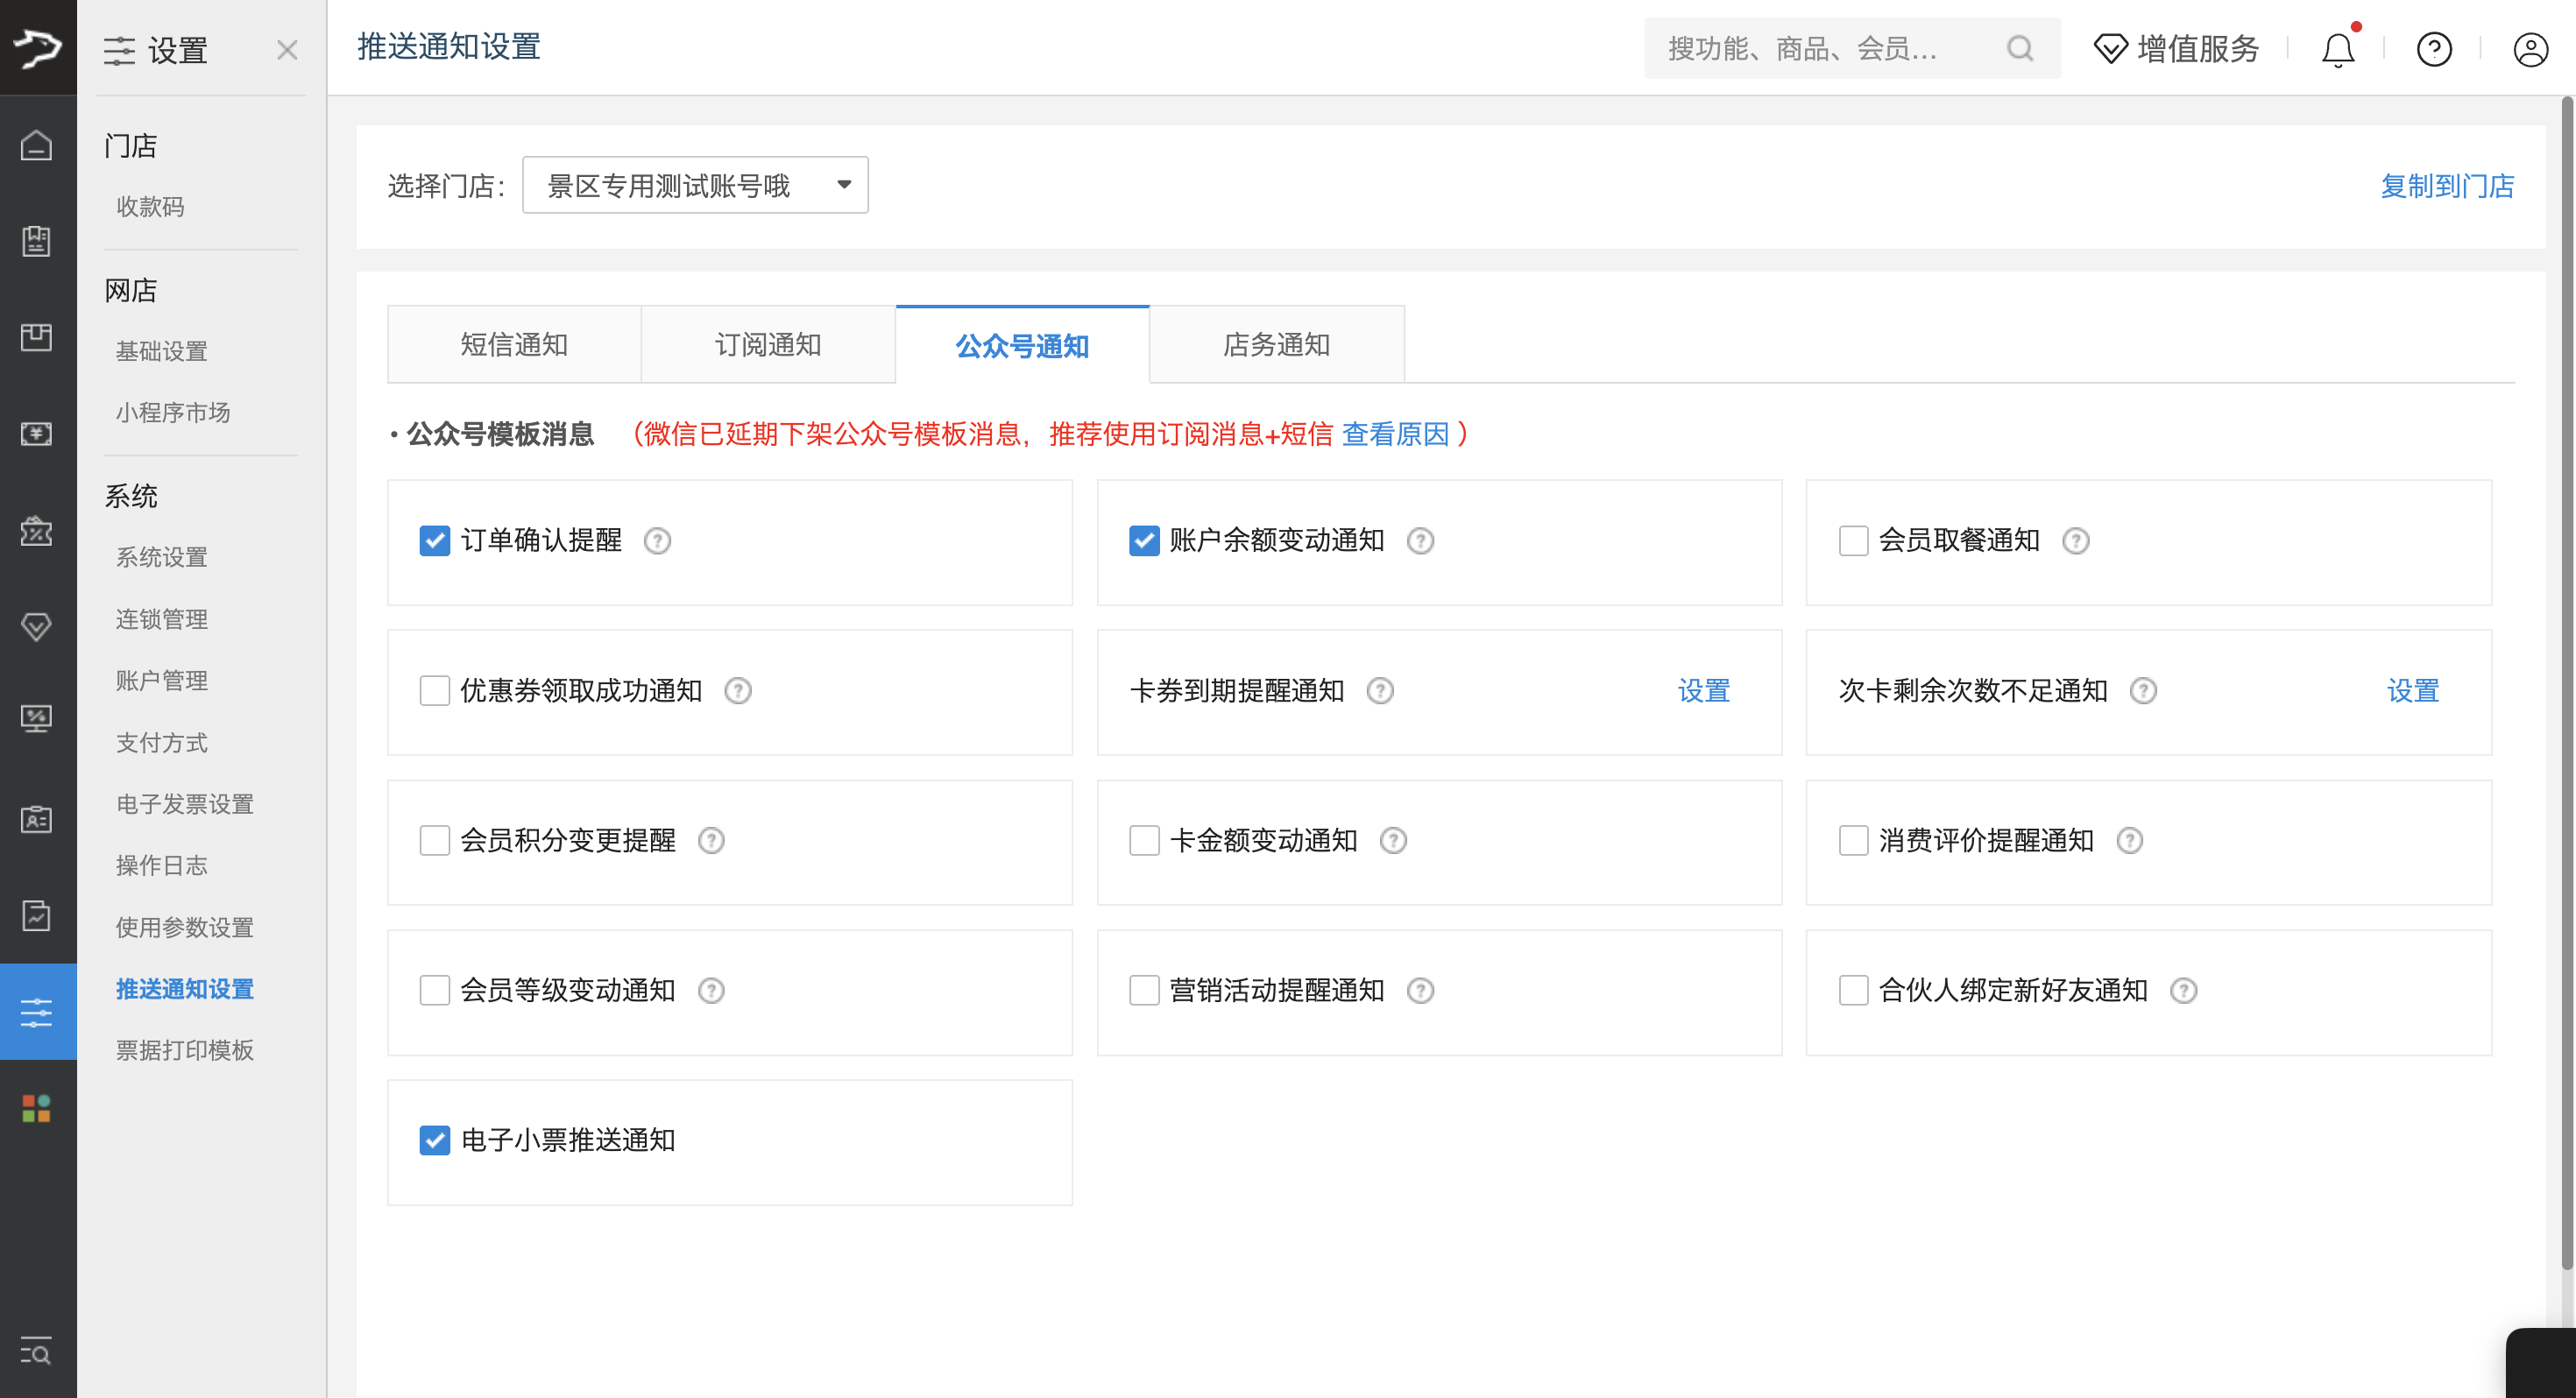The width and height of the screenshot is (2576, 1398).
Task: Click the diamond icon next to 增值服务
Action: point(2111,49)
